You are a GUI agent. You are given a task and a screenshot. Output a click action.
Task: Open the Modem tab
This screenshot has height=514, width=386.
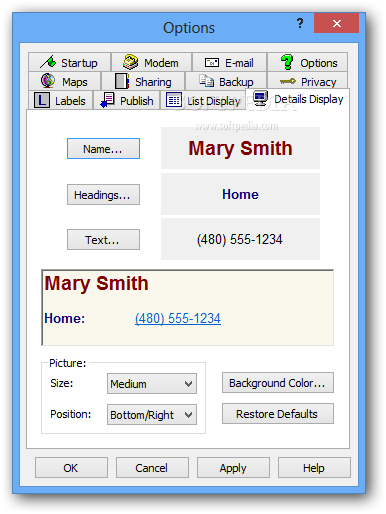coord(151,62)
